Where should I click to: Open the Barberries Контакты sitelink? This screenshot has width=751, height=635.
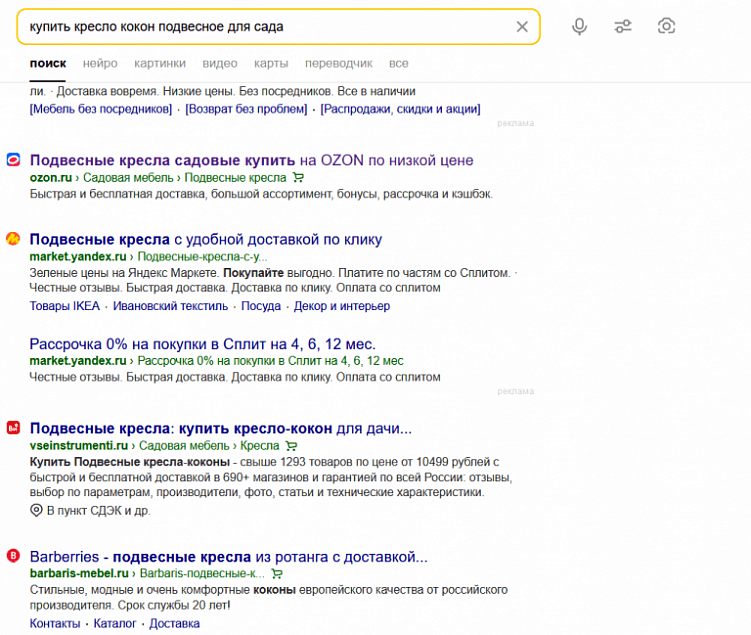pos(55,624)
